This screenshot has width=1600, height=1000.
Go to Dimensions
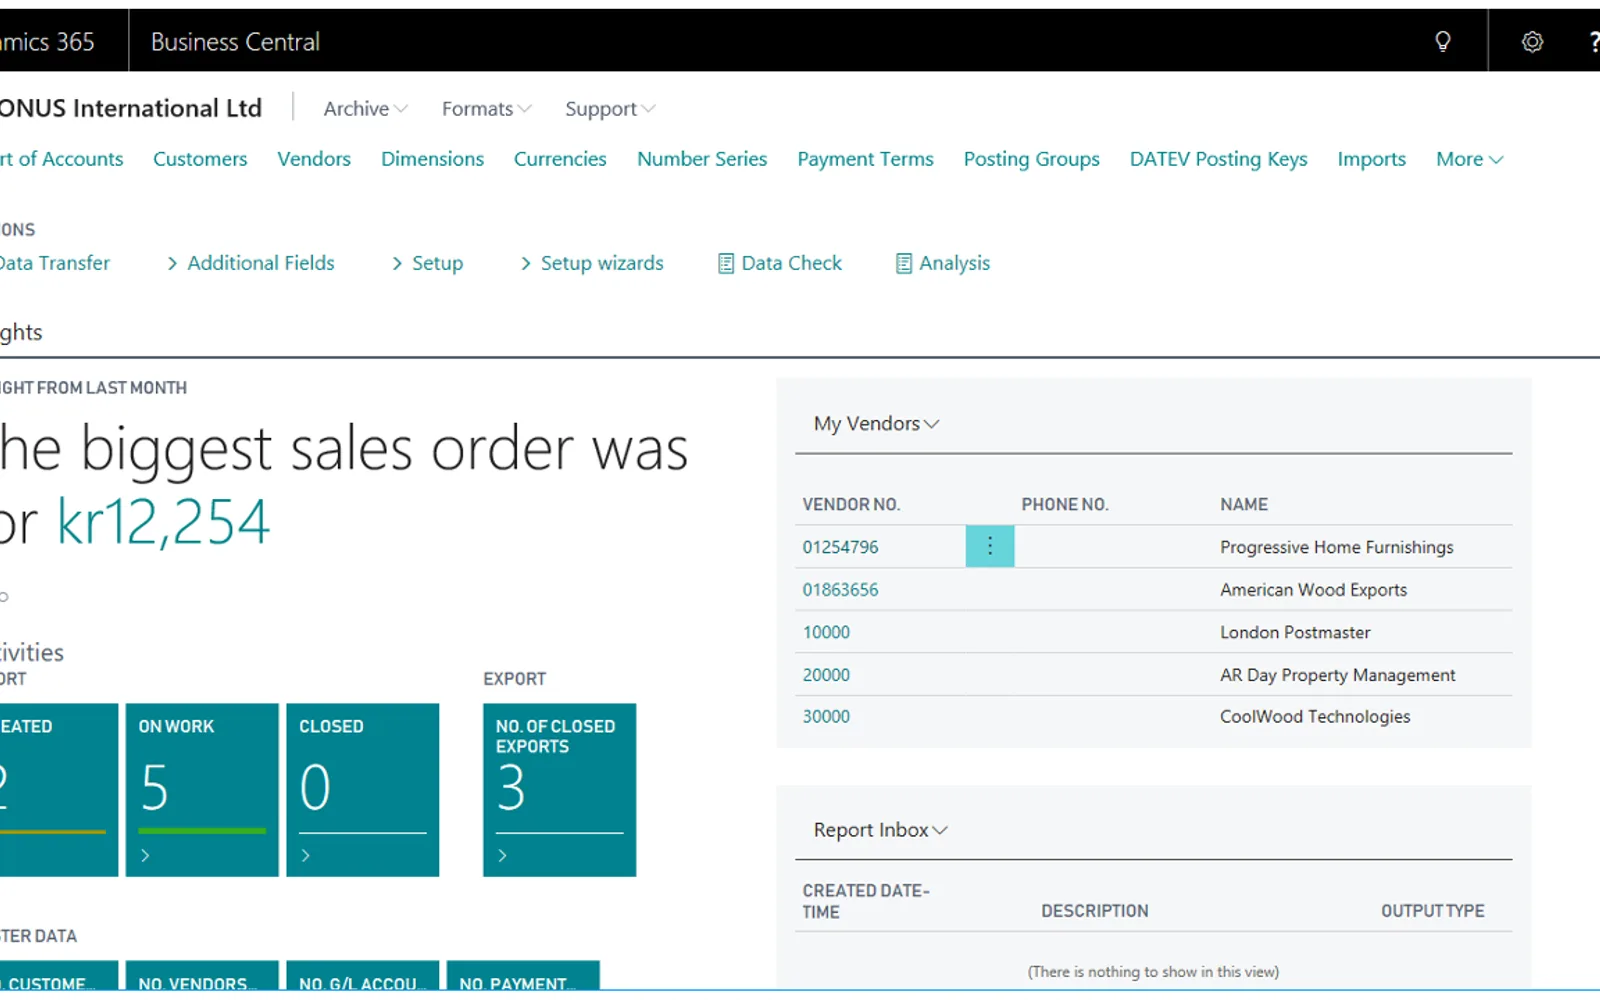point(432,159)
